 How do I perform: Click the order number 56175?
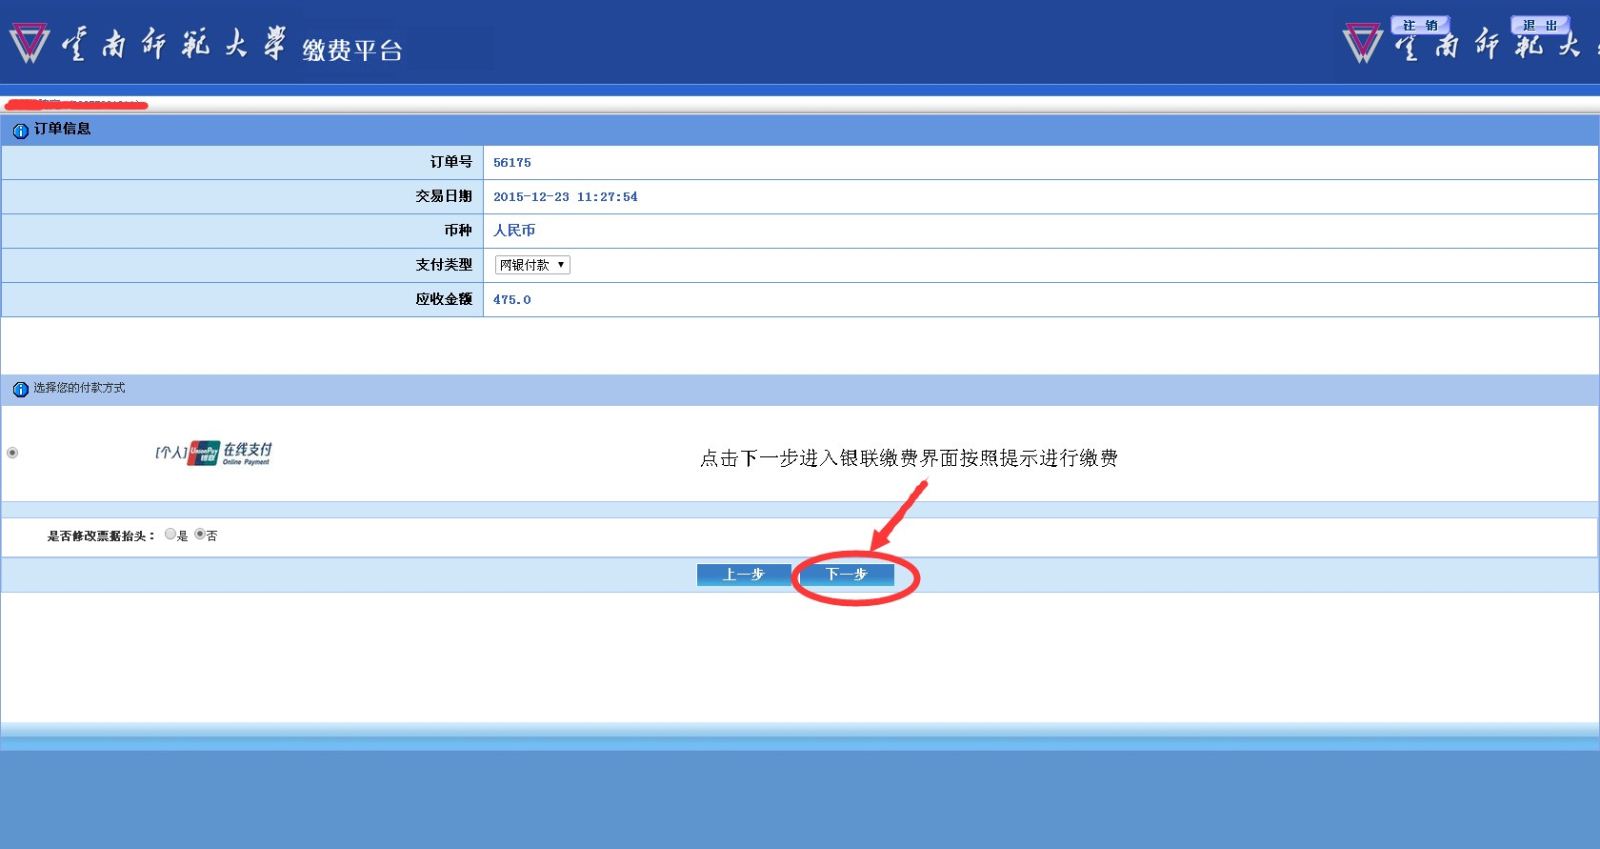(512, 163)
